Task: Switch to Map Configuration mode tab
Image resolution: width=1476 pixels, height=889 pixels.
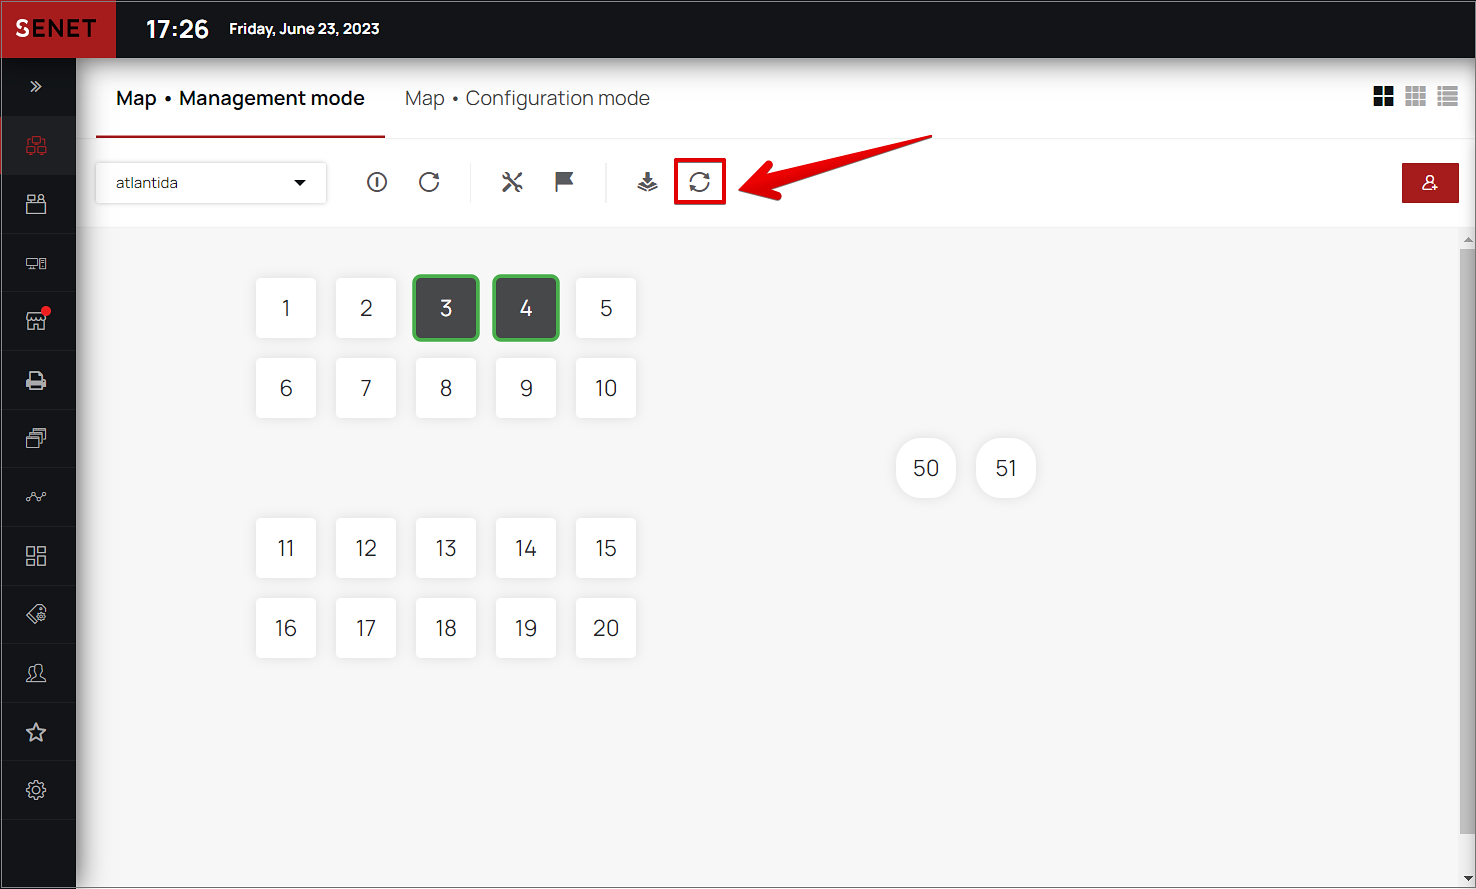Action: [x=527, y=98]
